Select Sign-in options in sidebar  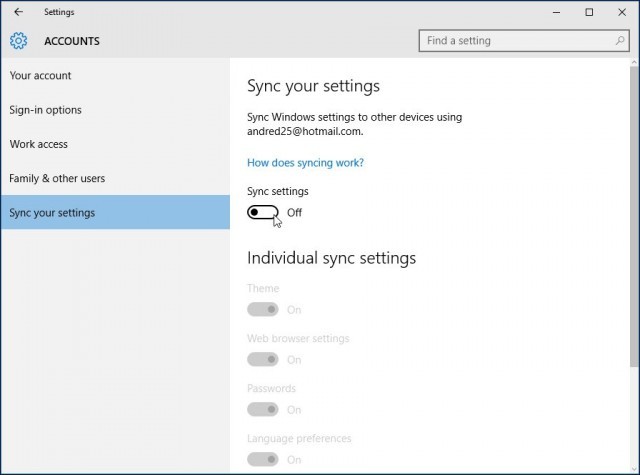46,110
